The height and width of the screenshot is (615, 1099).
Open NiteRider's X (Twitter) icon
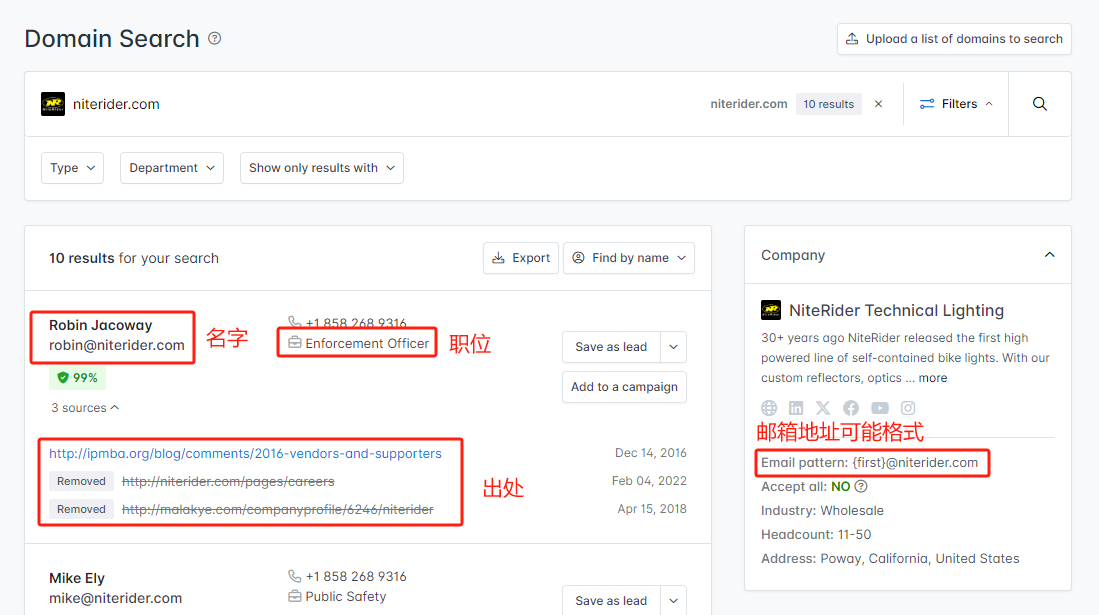click(x=823, y=407)
